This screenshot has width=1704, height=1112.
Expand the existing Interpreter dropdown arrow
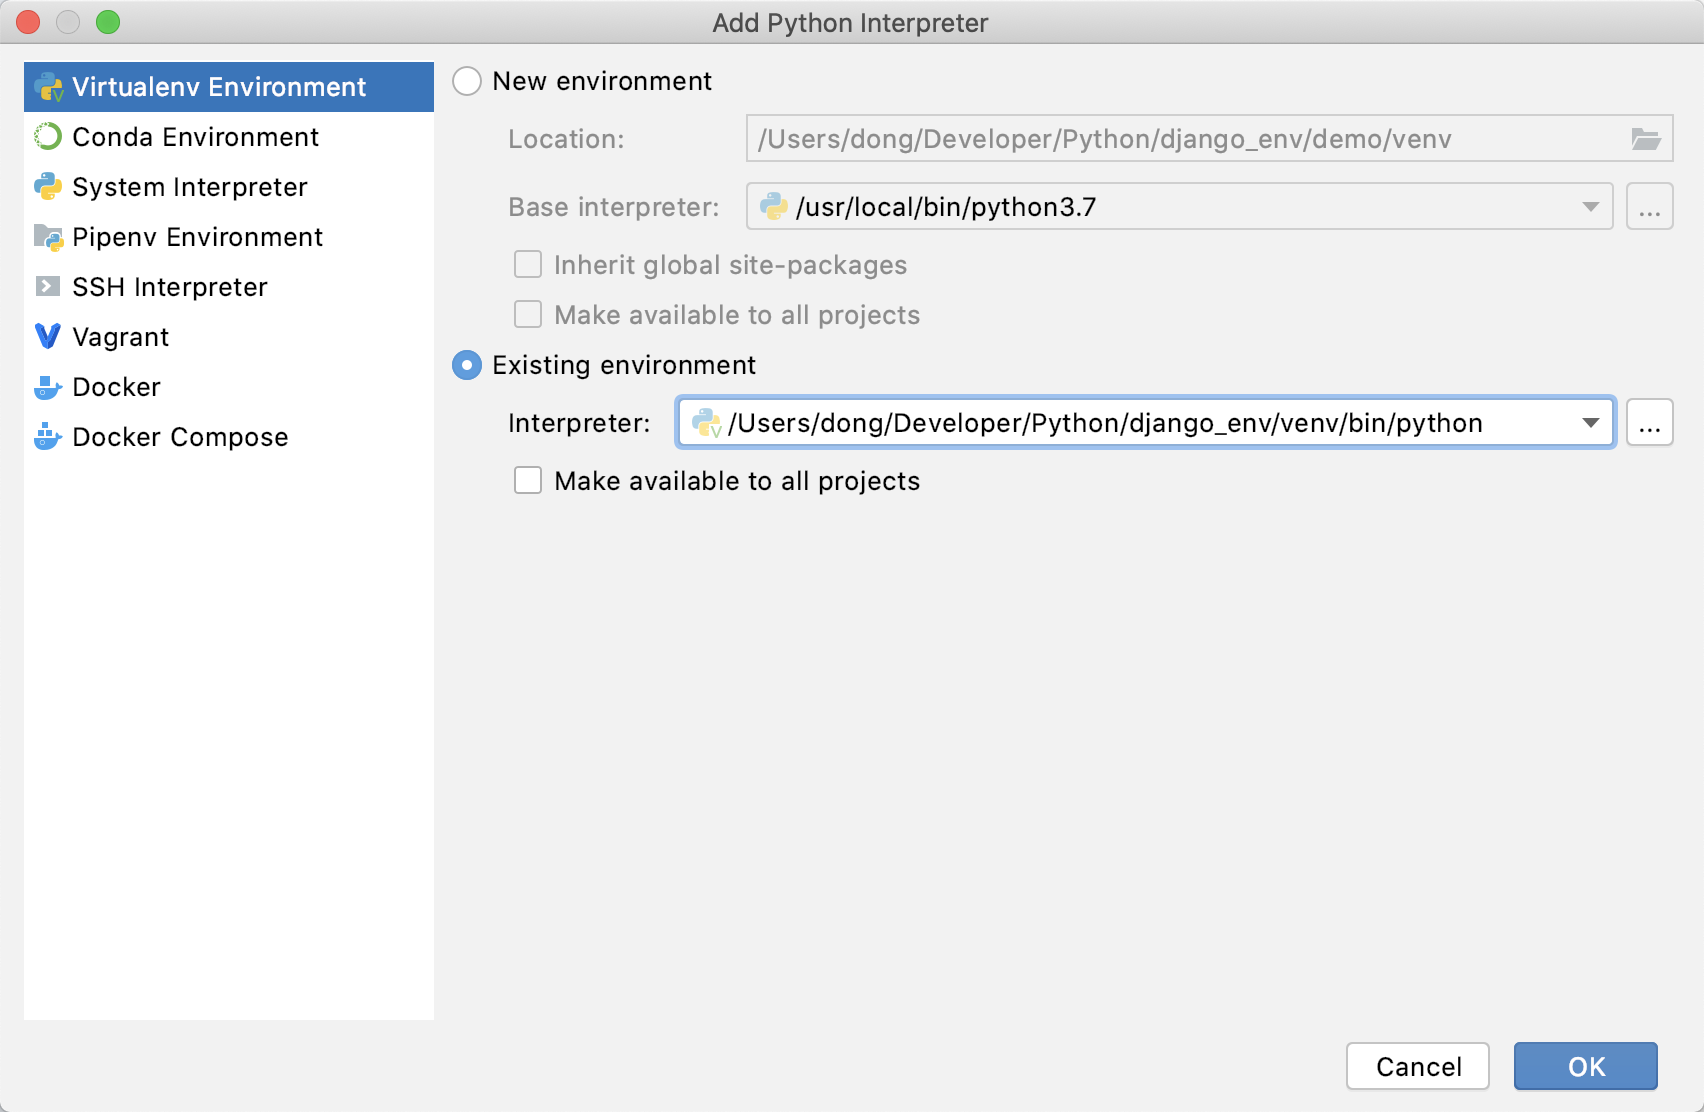(x=1590, y=423)
